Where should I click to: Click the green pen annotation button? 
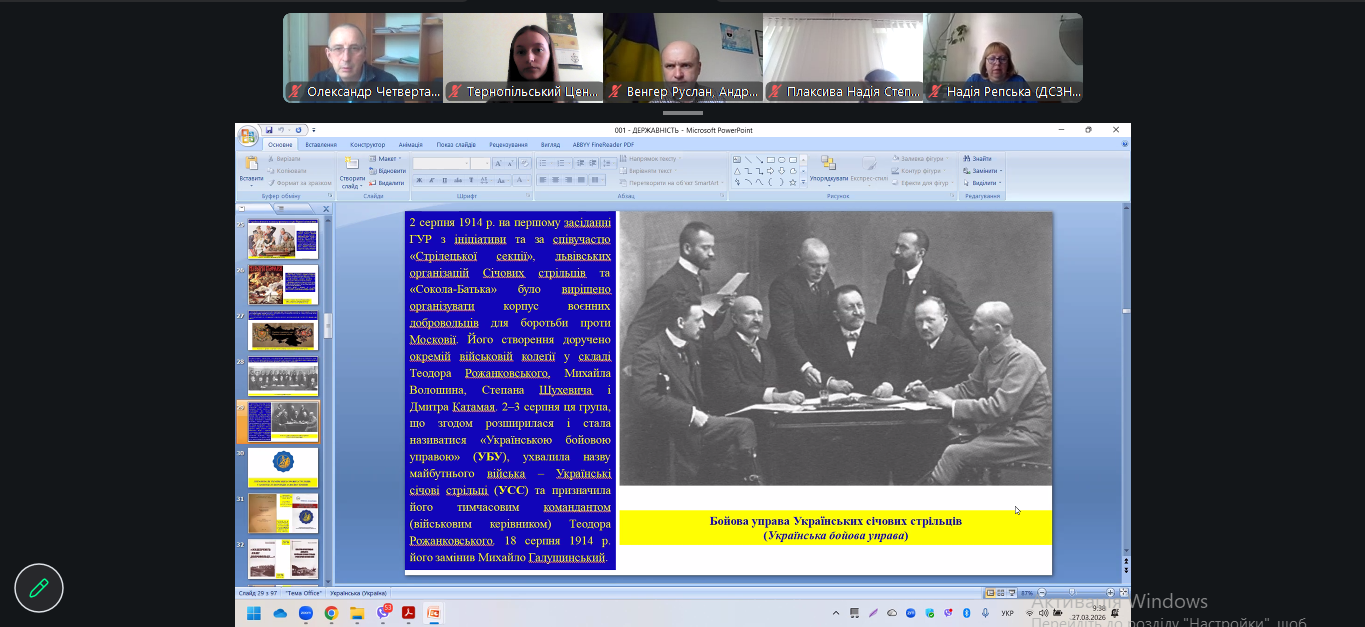coord(39,588)
